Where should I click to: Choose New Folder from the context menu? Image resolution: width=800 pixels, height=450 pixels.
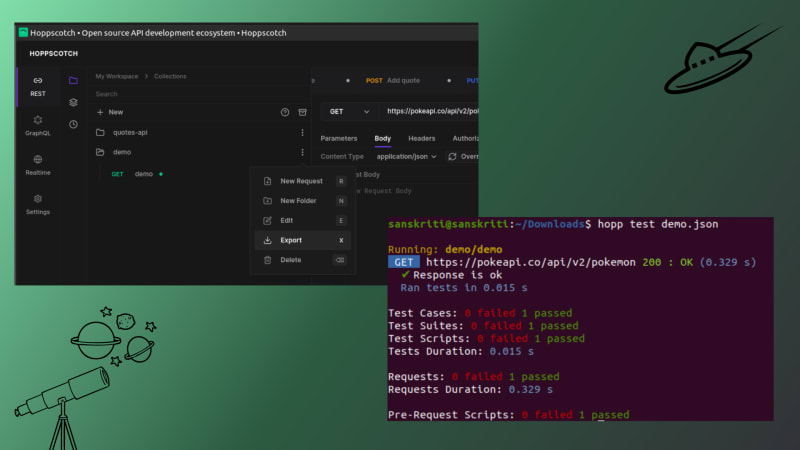tap(303, 201)
